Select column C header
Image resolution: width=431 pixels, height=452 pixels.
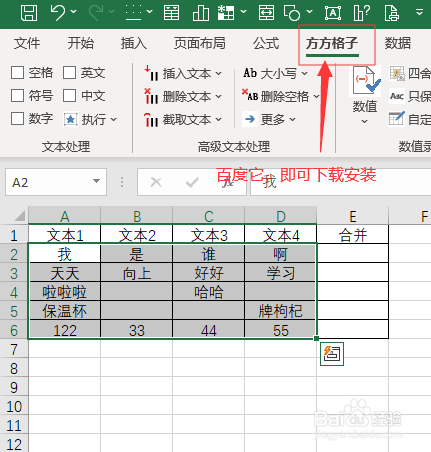209,216
